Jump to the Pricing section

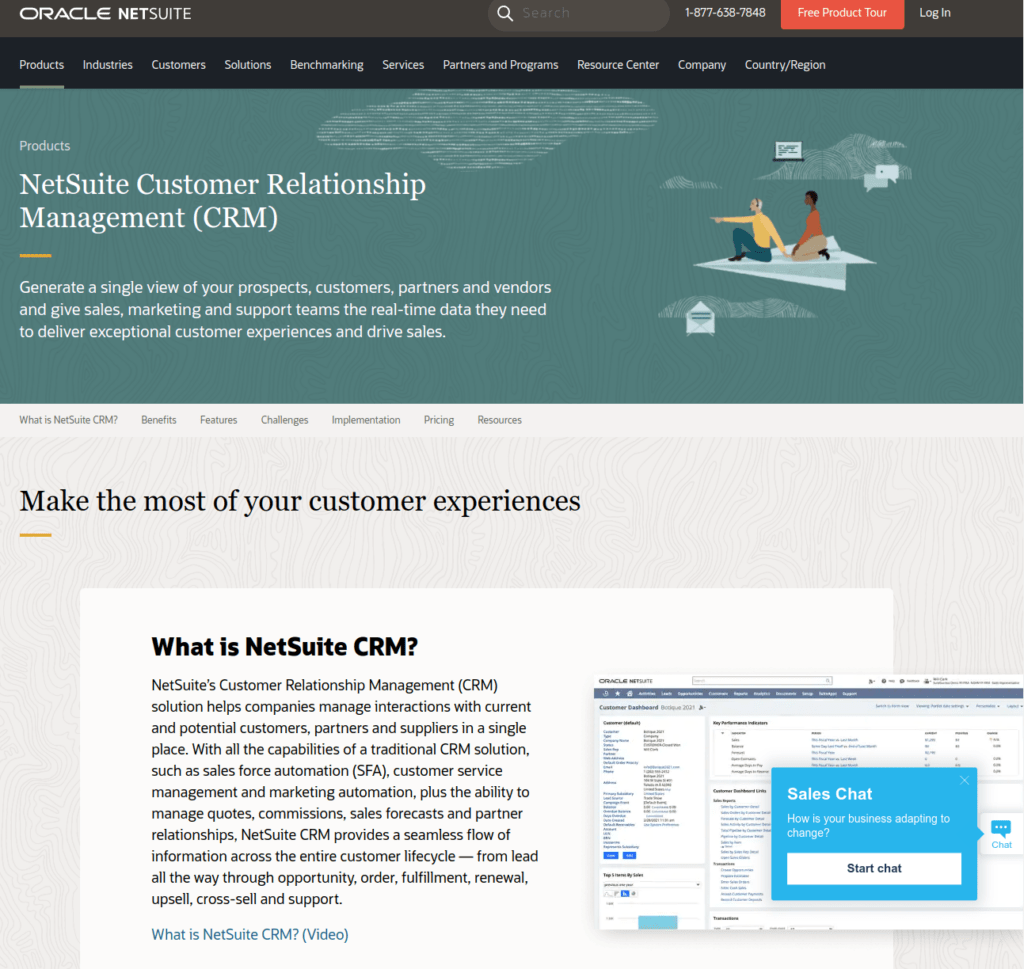pos(439,420)
